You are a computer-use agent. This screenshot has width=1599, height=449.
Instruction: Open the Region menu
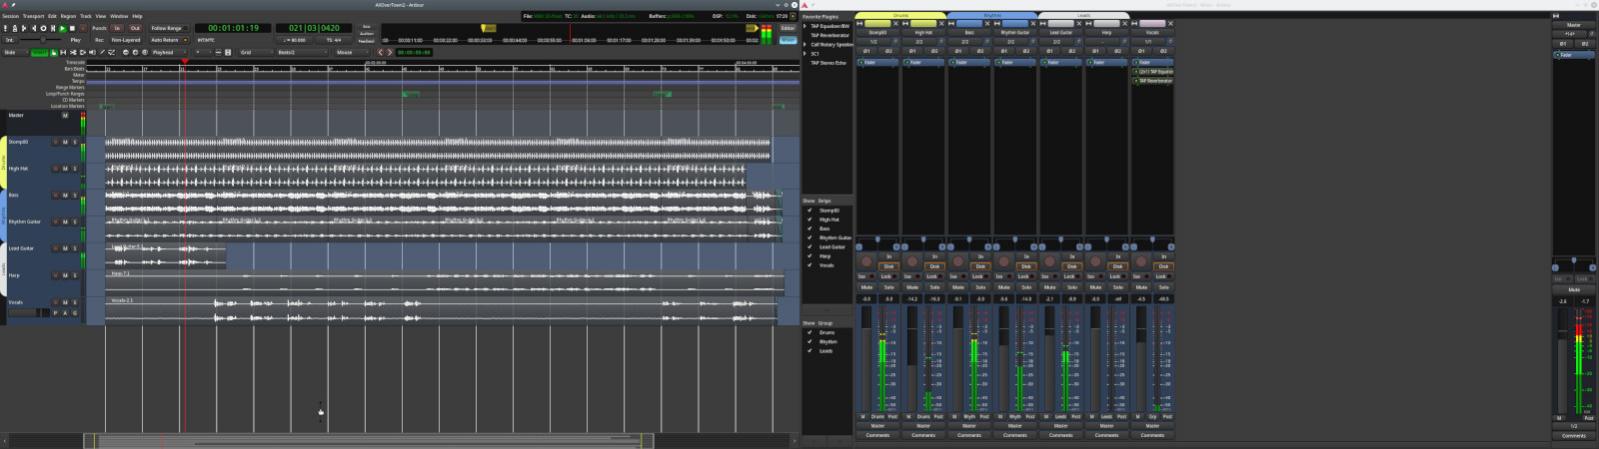coord(68,16)
